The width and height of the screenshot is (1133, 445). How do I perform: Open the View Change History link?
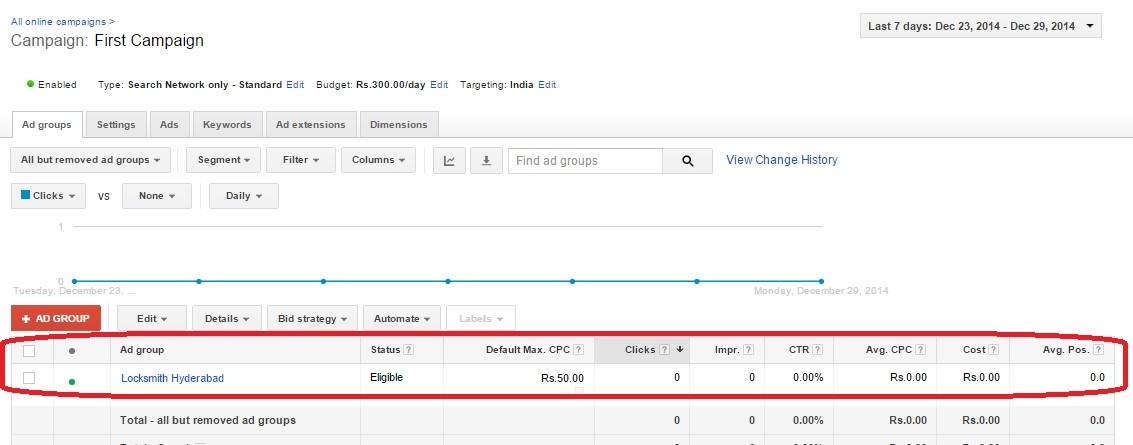pos(781,160)
